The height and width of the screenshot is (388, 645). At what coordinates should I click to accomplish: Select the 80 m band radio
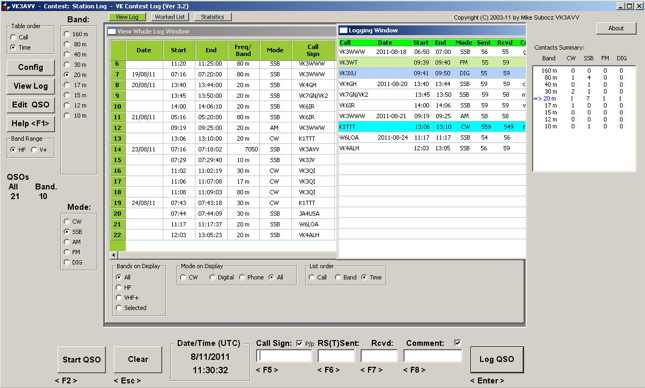67,44
